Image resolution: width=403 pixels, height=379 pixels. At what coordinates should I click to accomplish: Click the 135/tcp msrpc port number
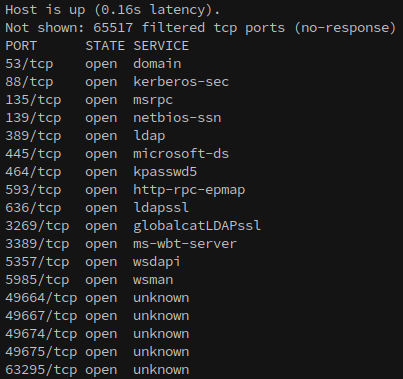coord(33,100)
